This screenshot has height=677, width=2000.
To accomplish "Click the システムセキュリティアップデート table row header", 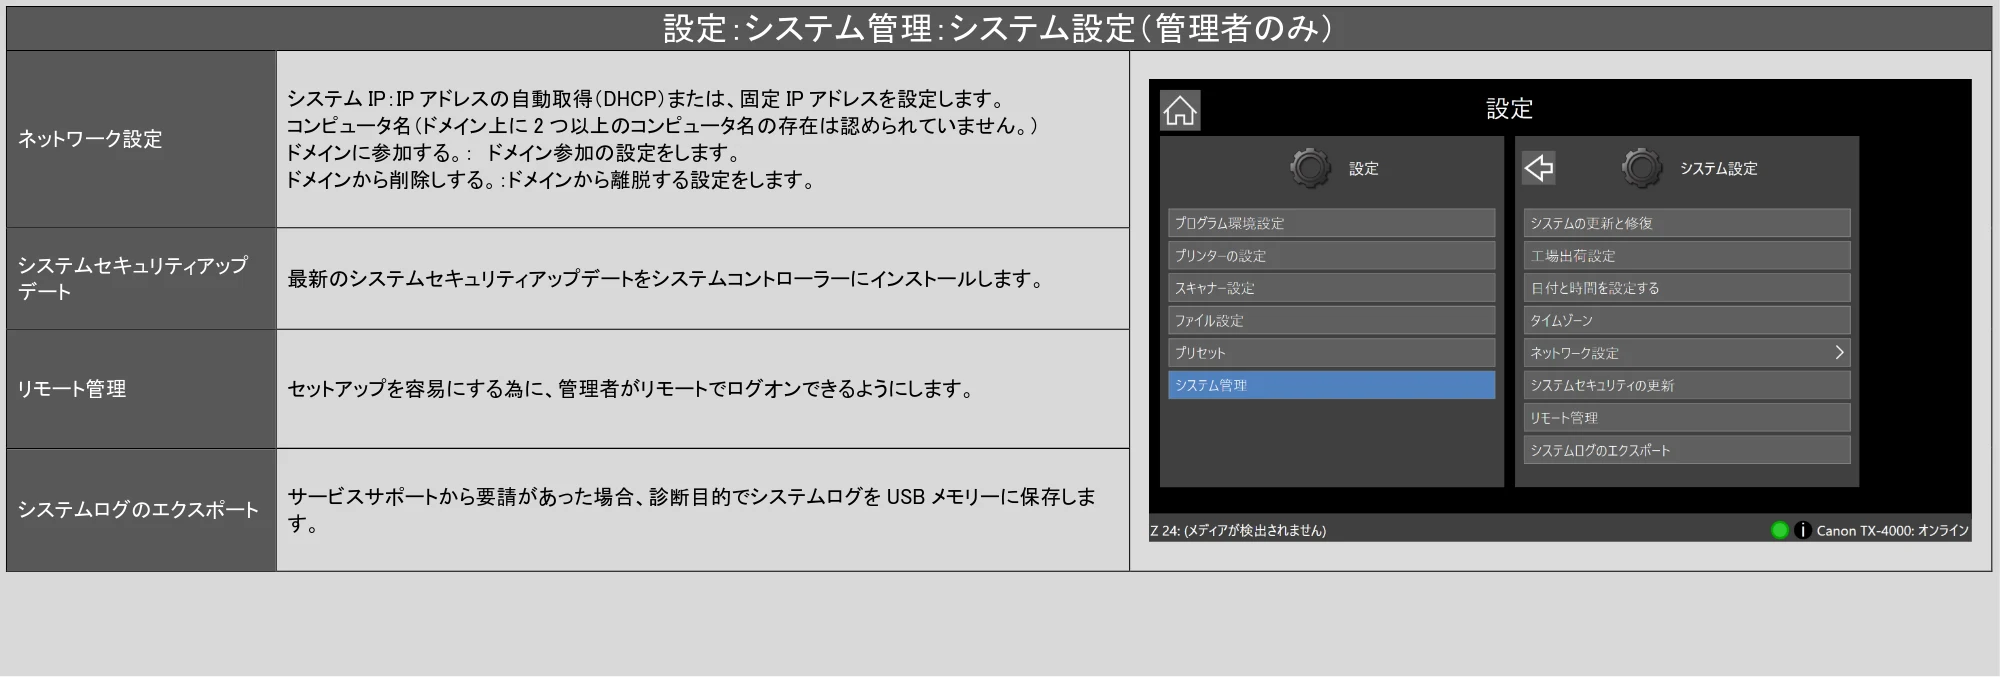I will coord(141,278).
